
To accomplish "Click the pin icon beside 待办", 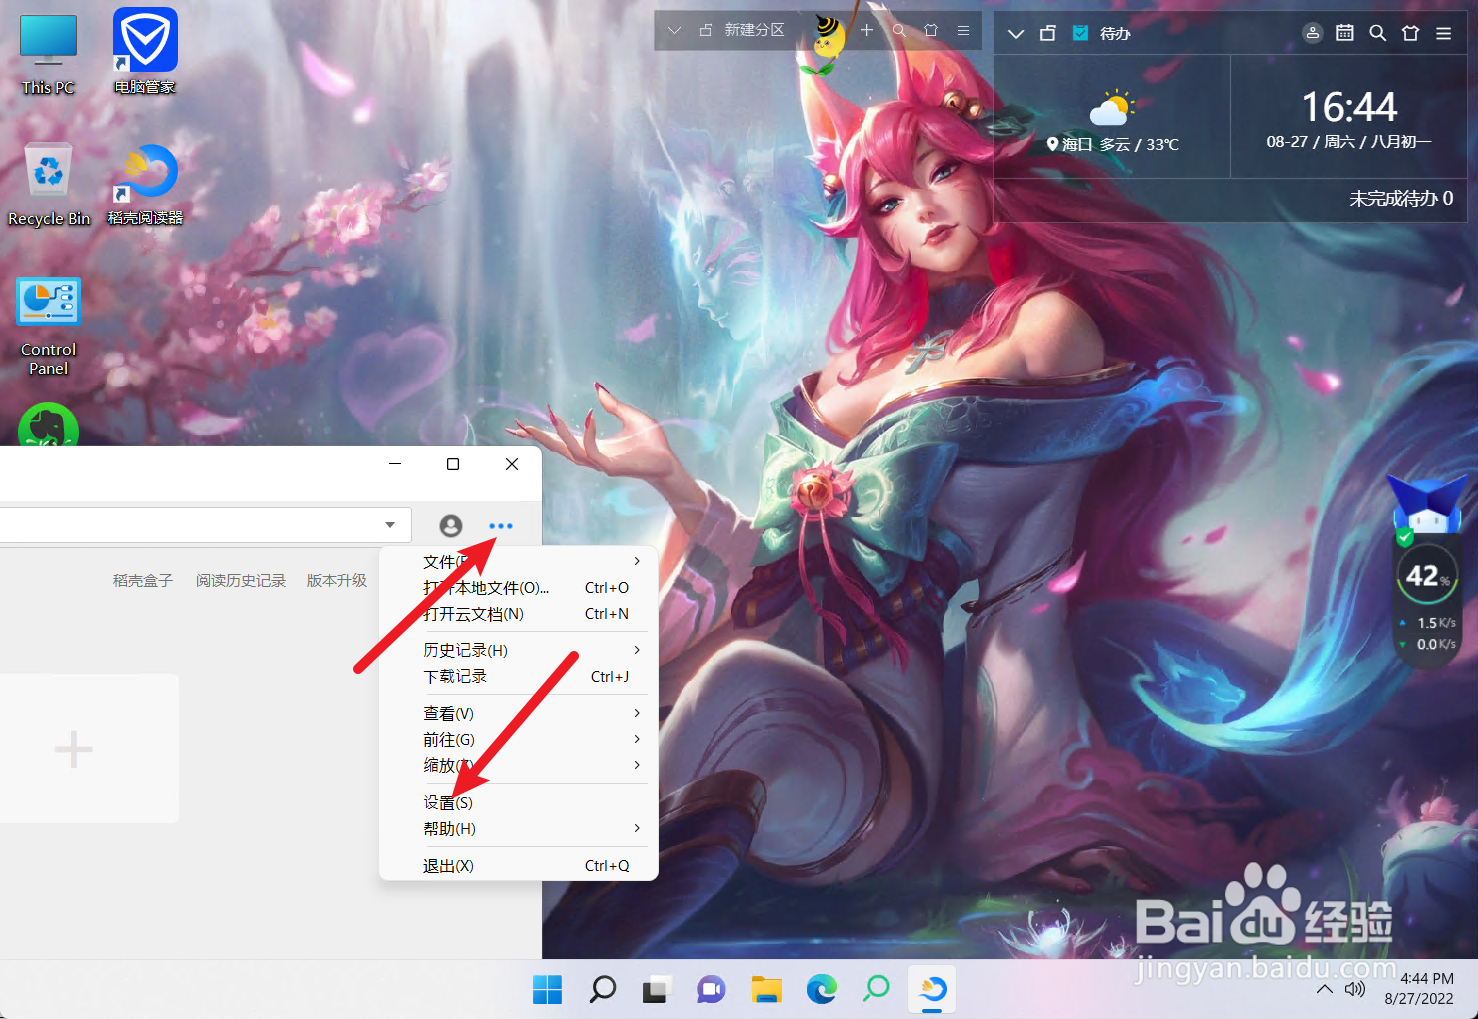I will coord(1047,33).
